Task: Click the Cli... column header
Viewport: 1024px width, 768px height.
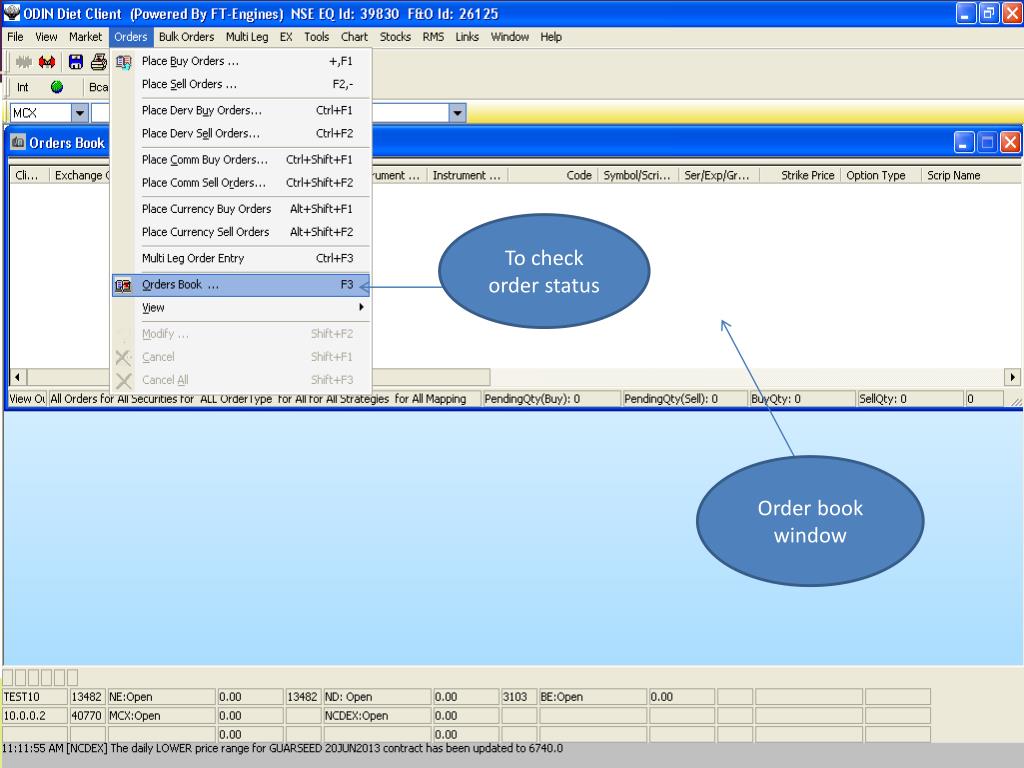Action: point(29,175)
